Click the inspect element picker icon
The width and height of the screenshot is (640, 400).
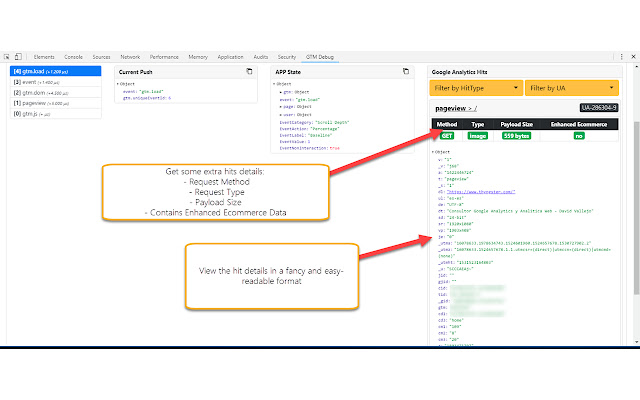7,57
